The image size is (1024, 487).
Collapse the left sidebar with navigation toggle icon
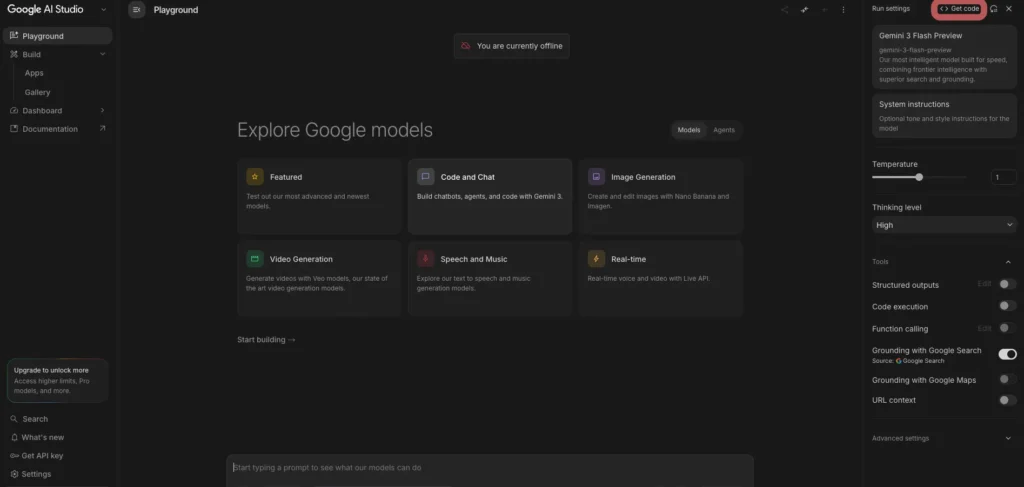click(136, 10)
